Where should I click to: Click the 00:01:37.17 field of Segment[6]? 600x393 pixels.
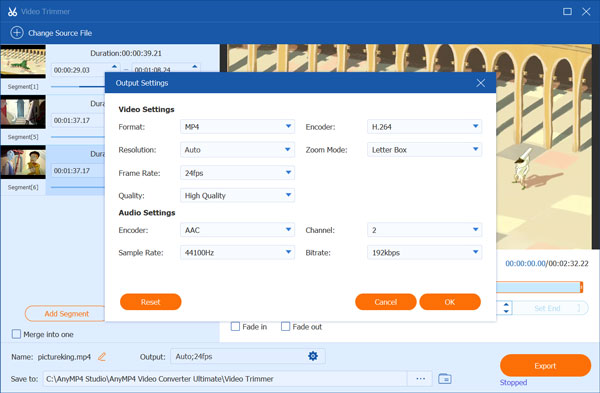[x=78, y=171]
